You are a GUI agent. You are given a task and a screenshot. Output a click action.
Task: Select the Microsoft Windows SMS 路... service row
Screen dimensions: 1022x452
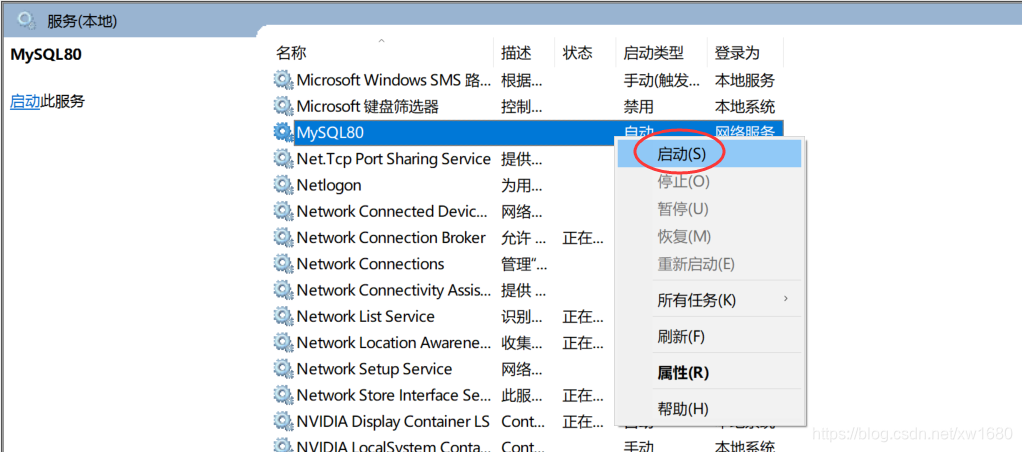394,80
